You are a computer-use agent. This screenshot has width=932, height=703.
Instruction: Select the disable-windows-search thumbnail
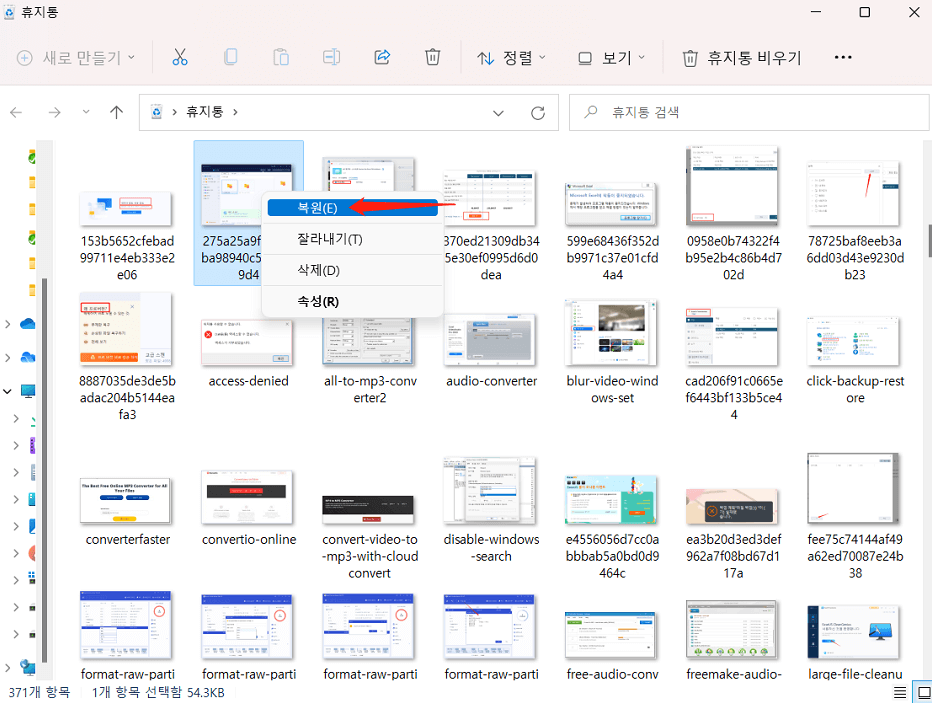tap(490, 491)
